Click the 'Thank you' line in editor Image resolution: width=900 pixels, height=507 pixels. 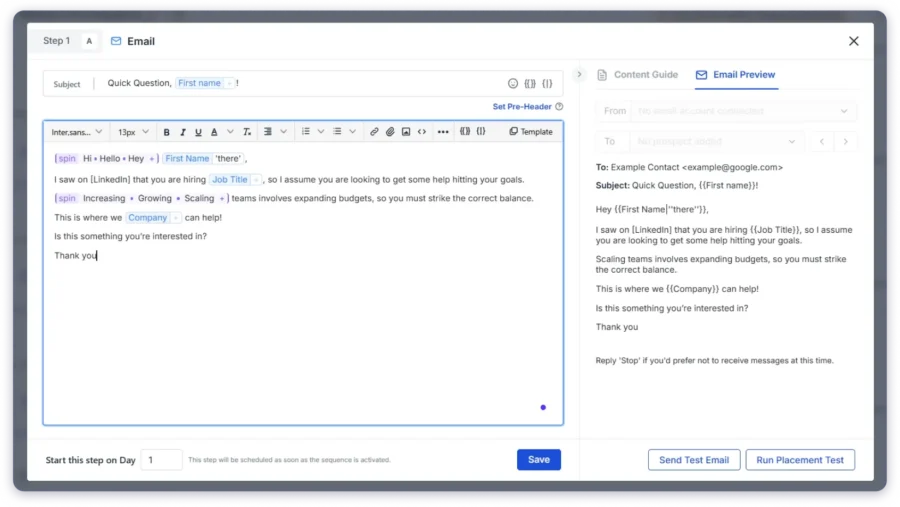click(75, 256)
